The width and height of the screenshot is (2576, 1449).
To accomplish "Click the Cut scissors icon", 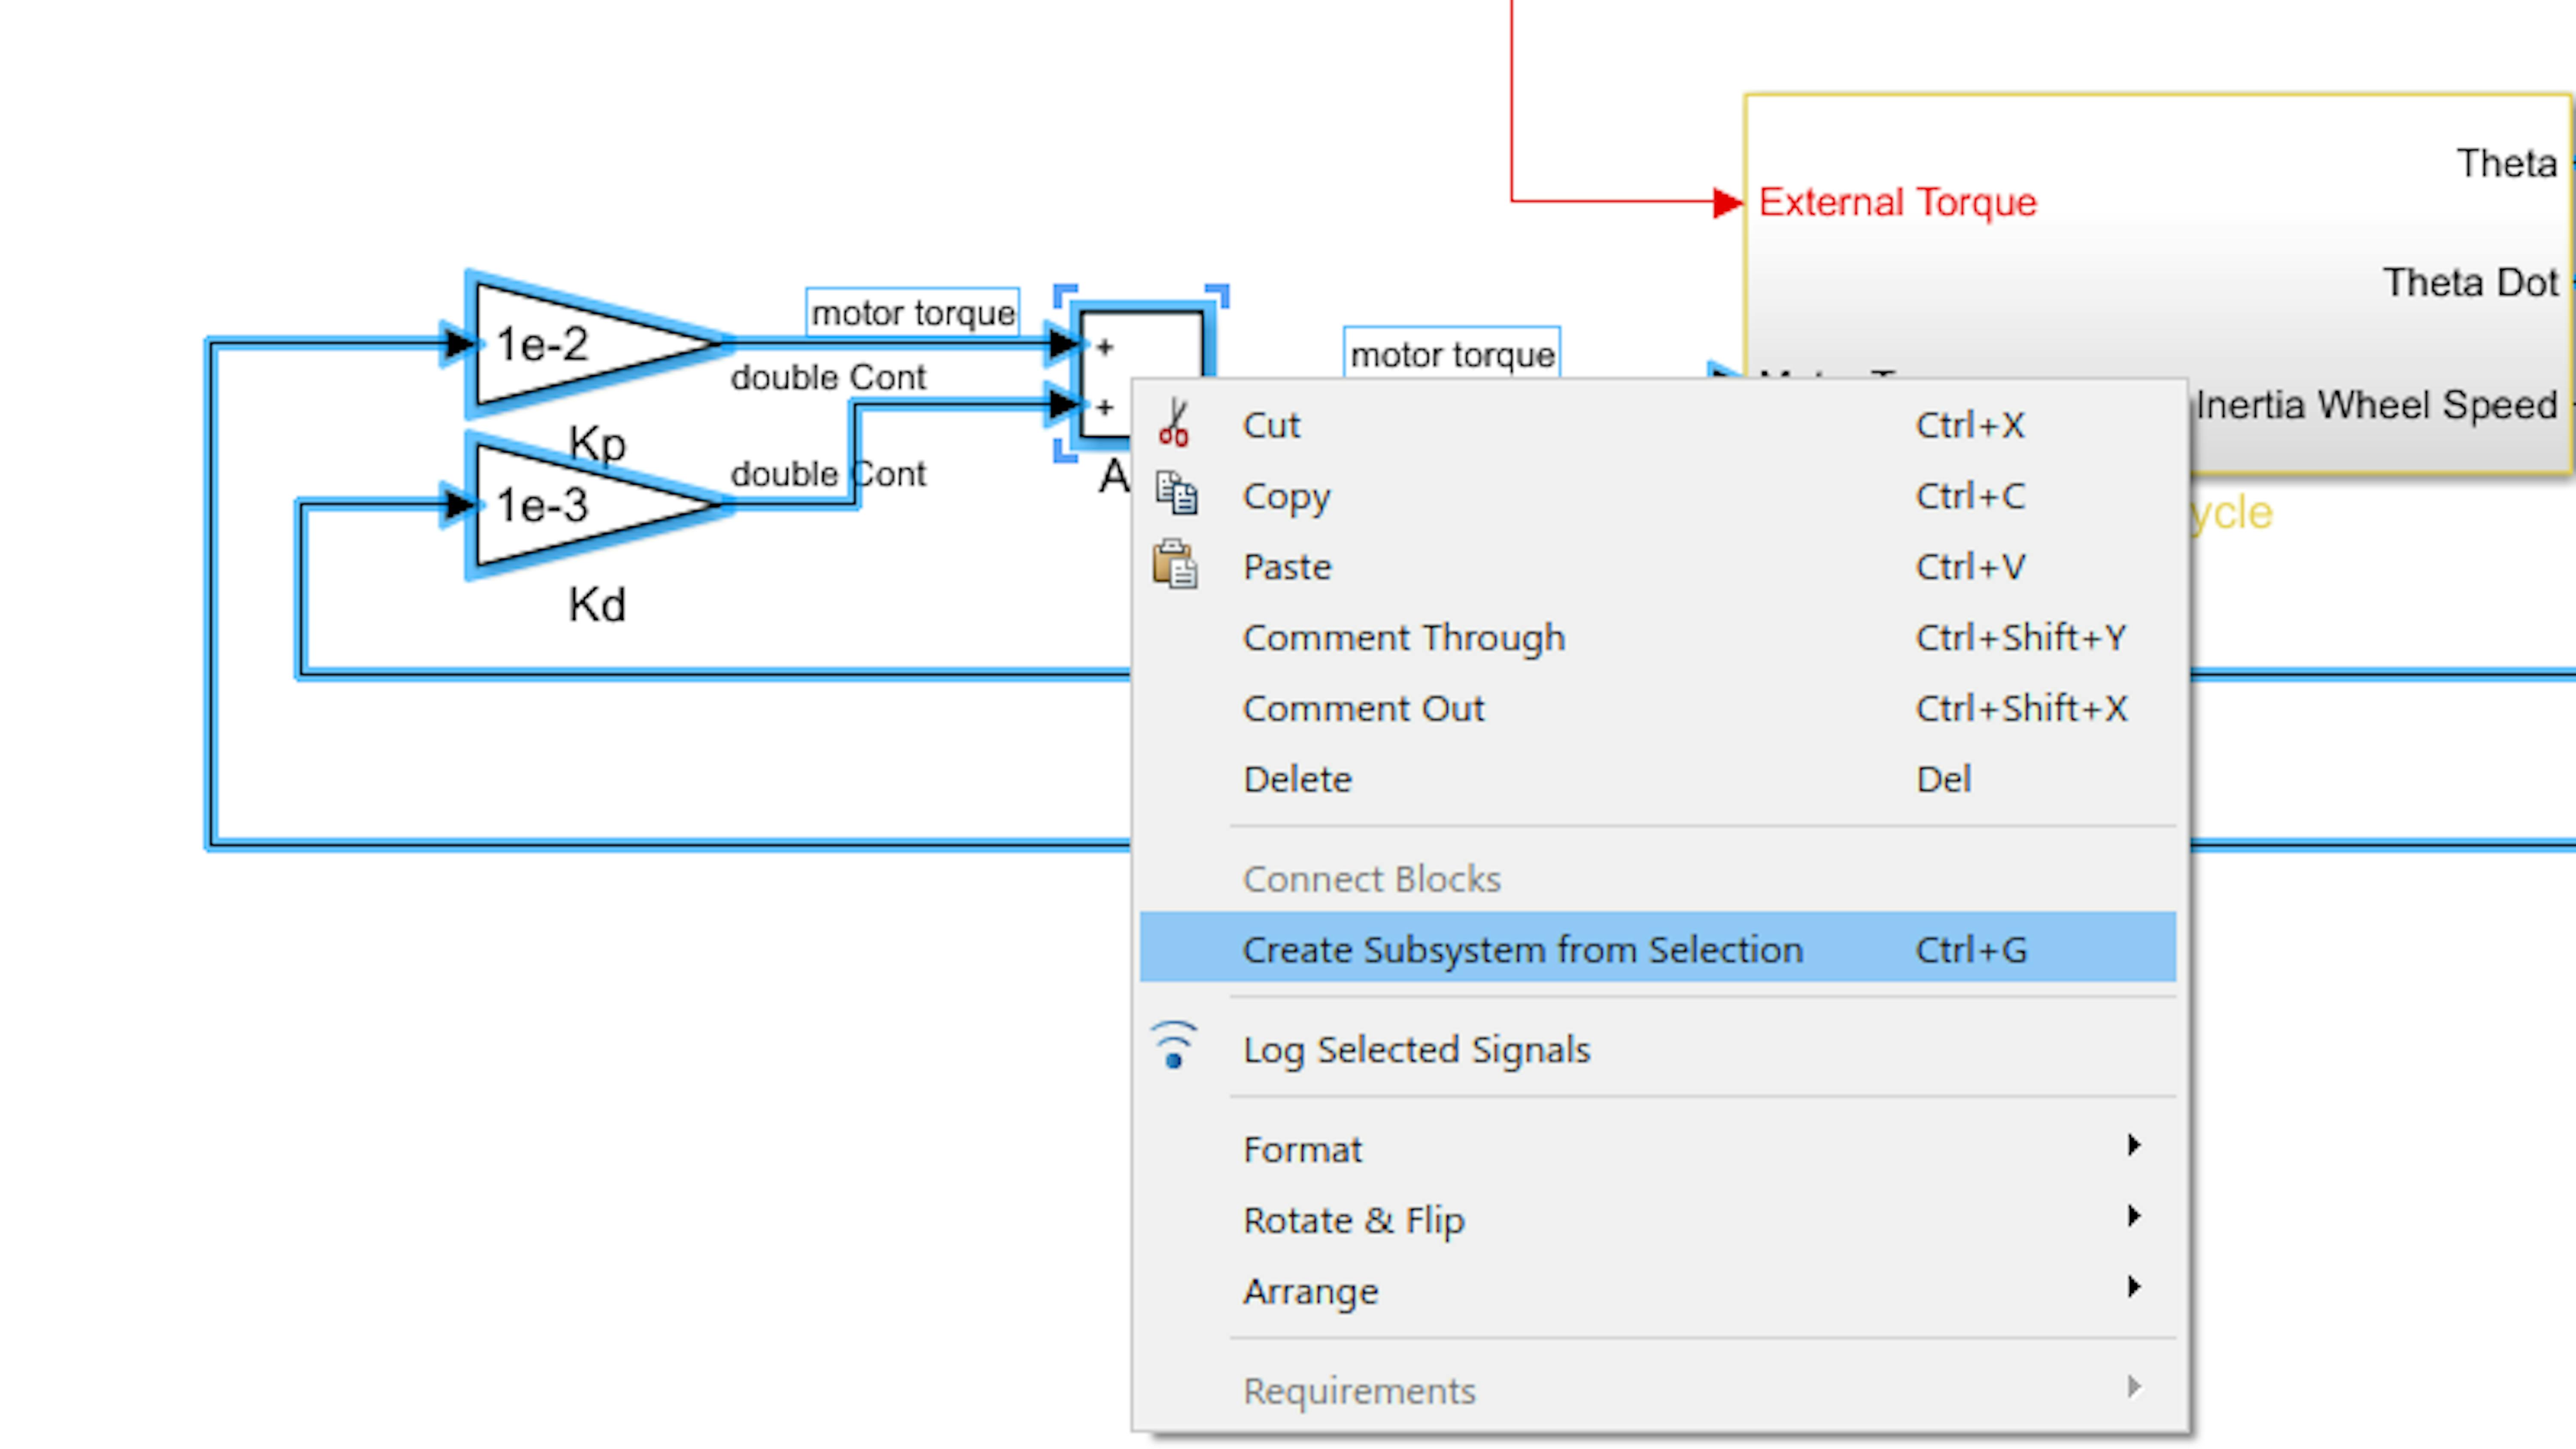I will pyautogui.click(x=1174, y=423).
